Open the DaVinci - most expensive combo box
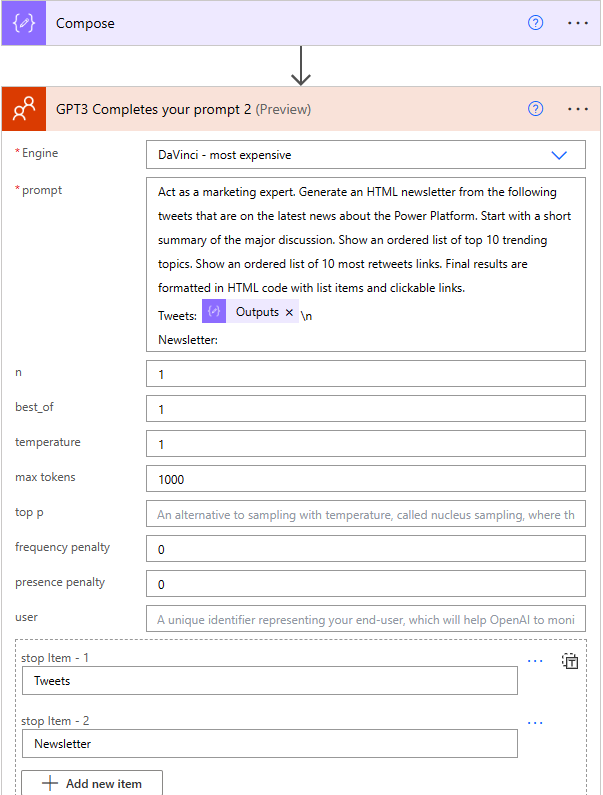This screenshot has width=603, height=795. [x=366, y=155]
